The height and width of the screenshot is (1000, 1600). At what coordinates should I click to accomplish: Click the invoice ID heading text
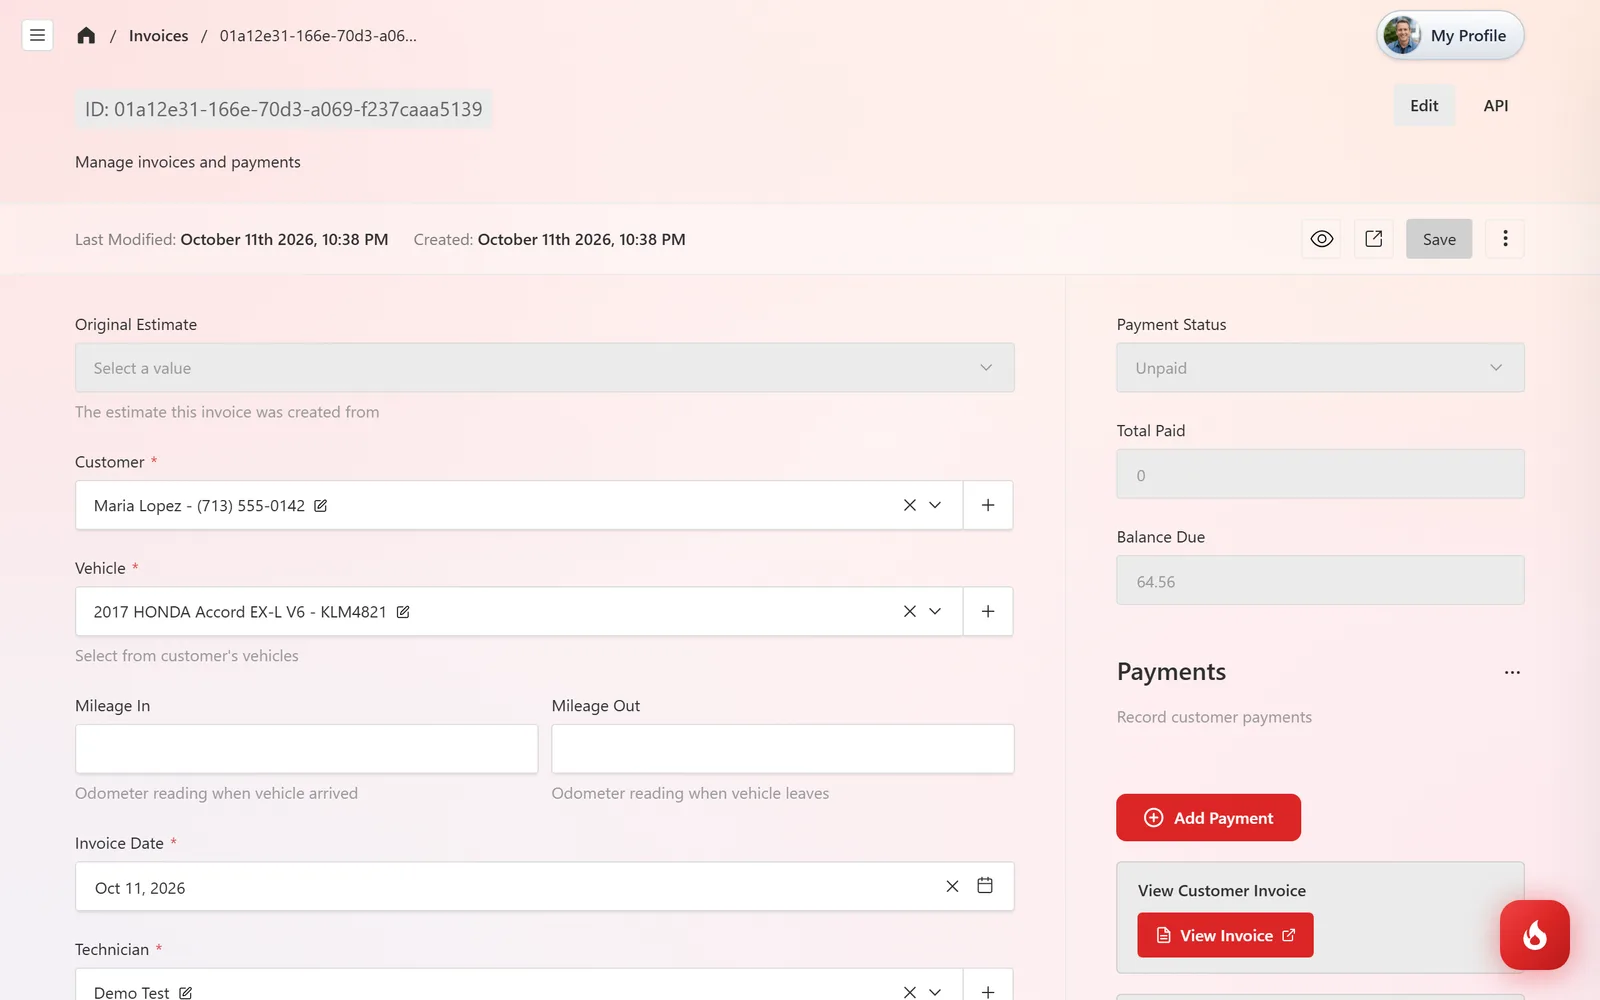283,109
